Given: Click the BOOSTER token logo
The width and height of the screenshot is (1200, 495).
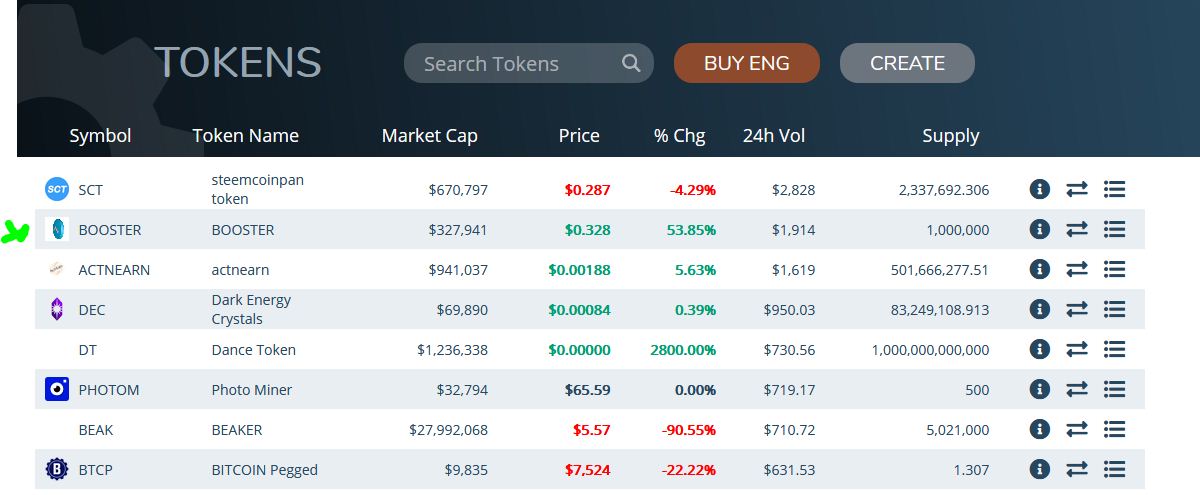Looking at the screenshot, I should click(x=57, y=229).
